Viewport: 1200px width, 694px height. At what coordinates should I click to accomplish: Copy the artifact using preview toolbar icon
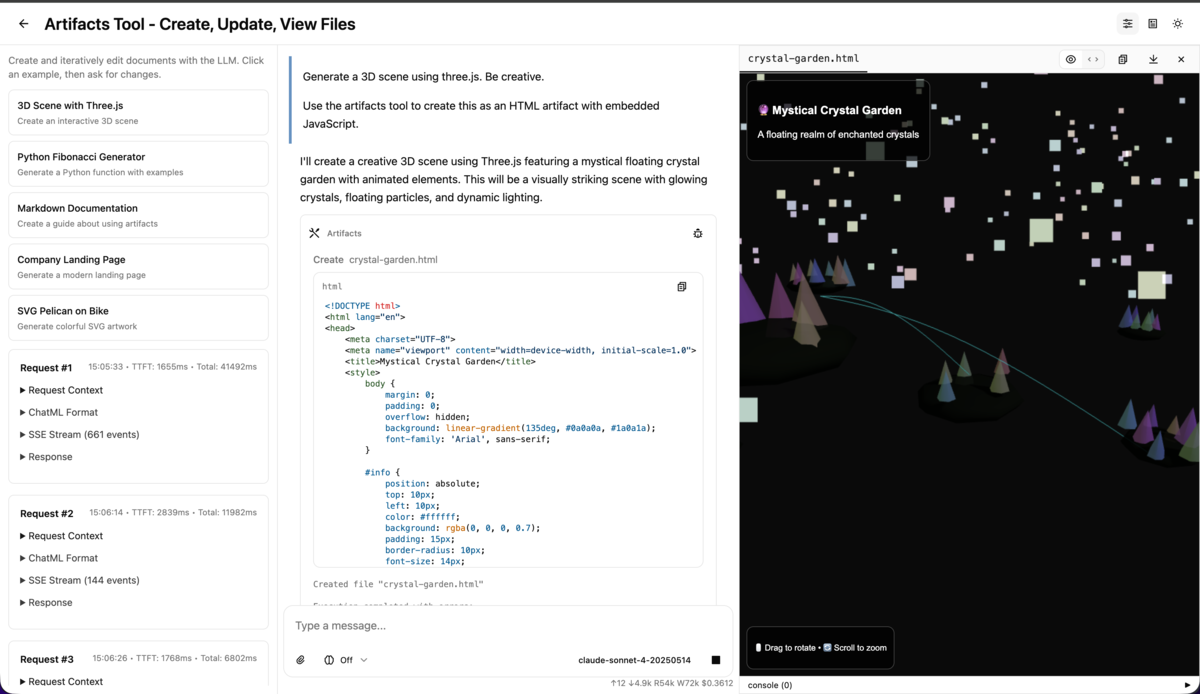pyautogui.click(x=1123, y=59)
